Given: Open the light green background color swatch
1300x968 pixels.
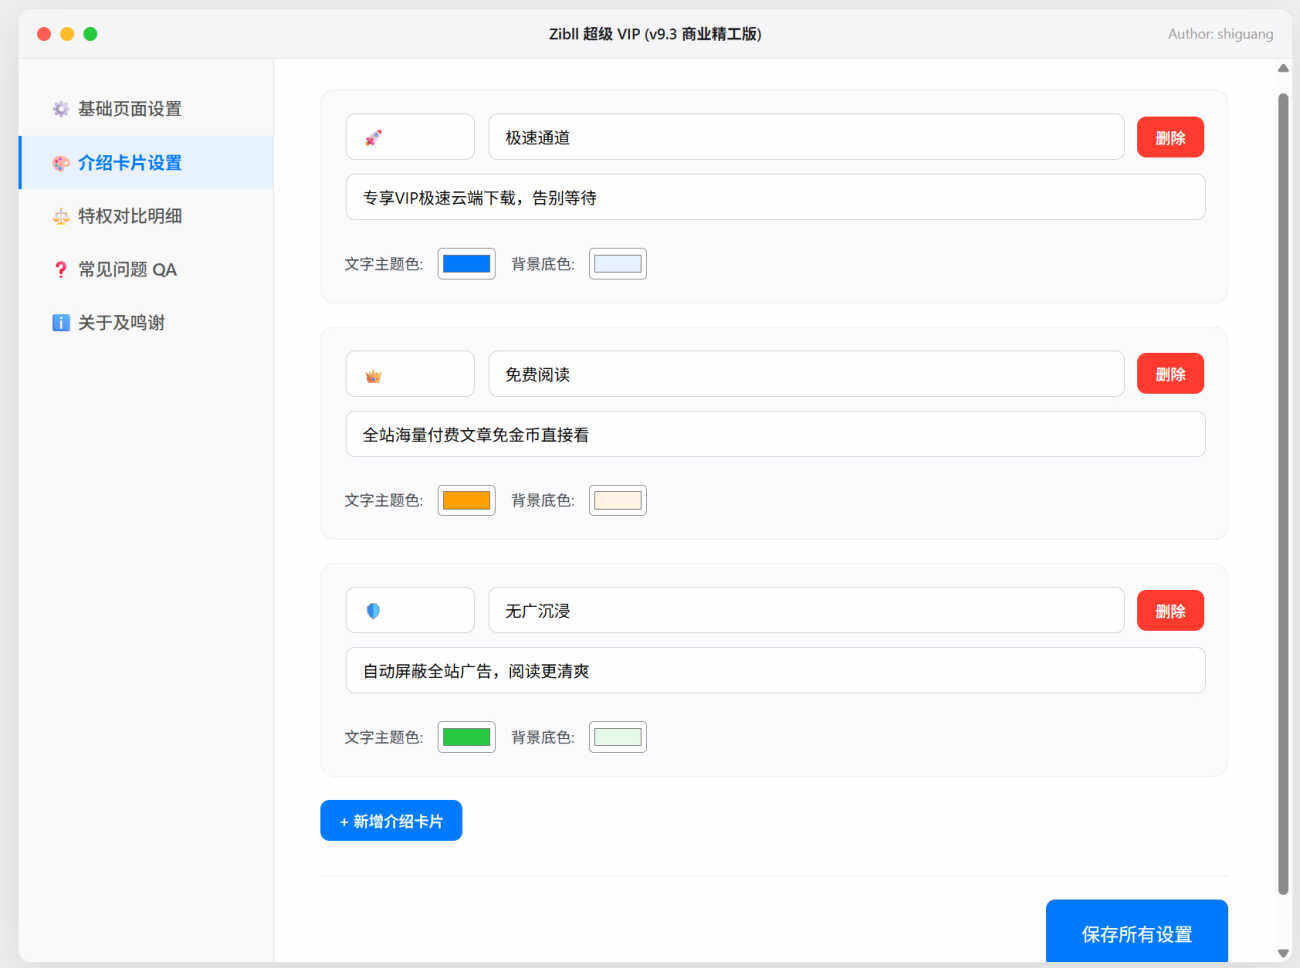Looking at the screenshot, I should click(617, 738).
